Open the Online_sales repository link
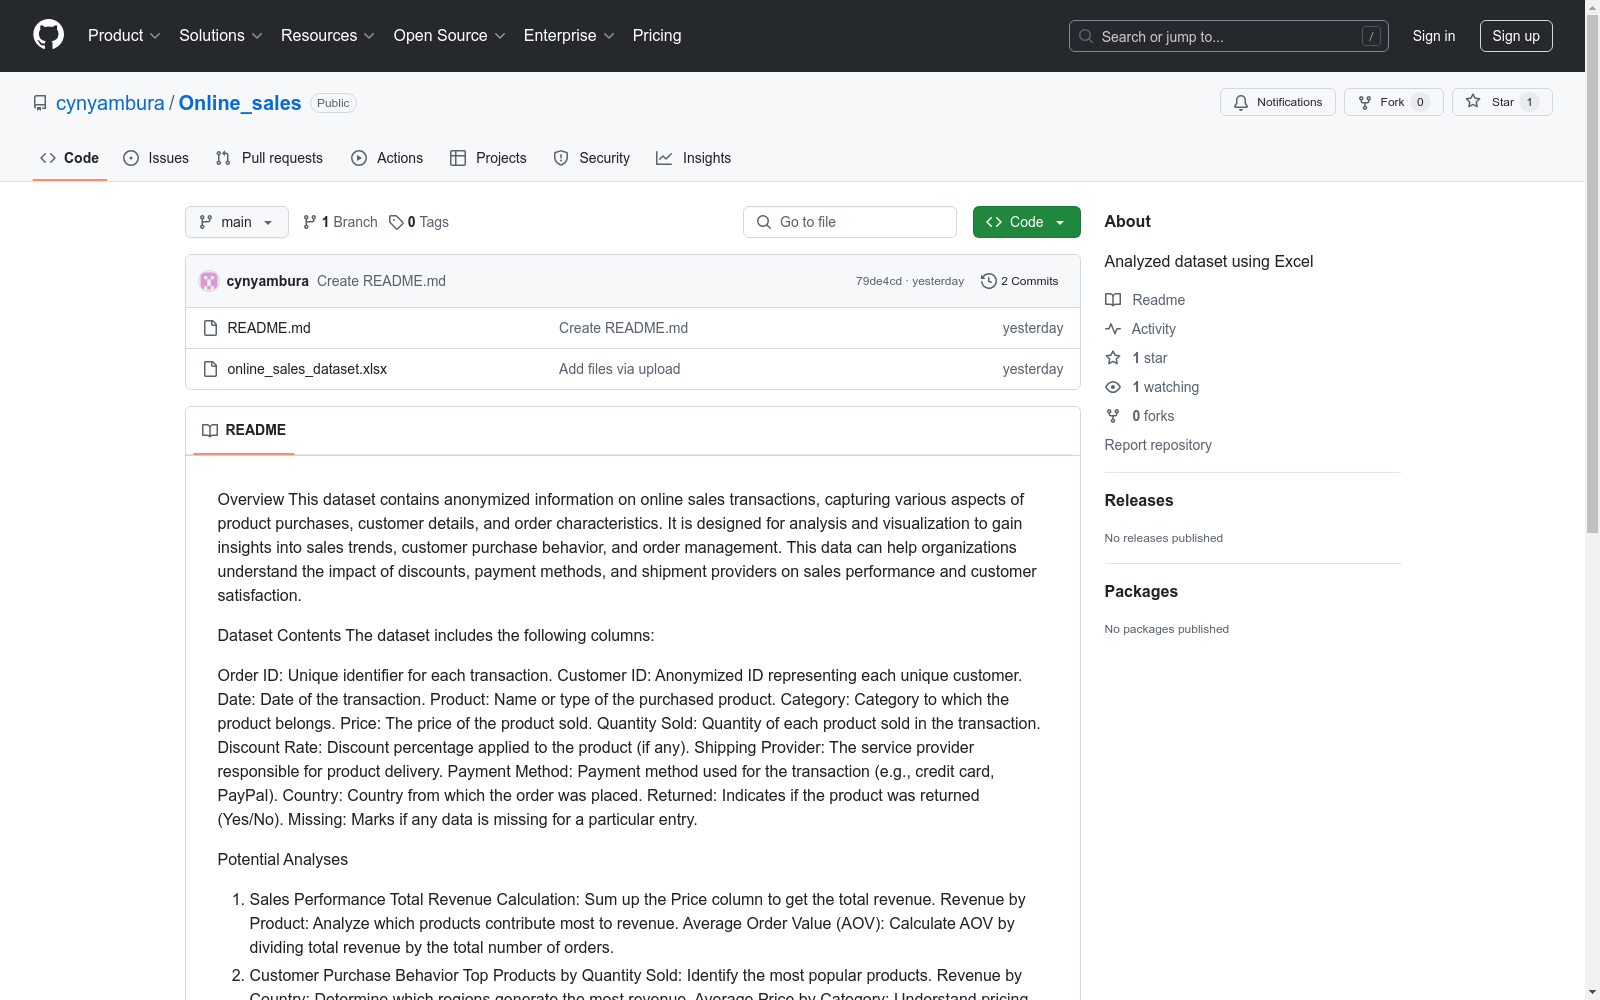This screenshot has height=1000, width=1600. (240, 103)
